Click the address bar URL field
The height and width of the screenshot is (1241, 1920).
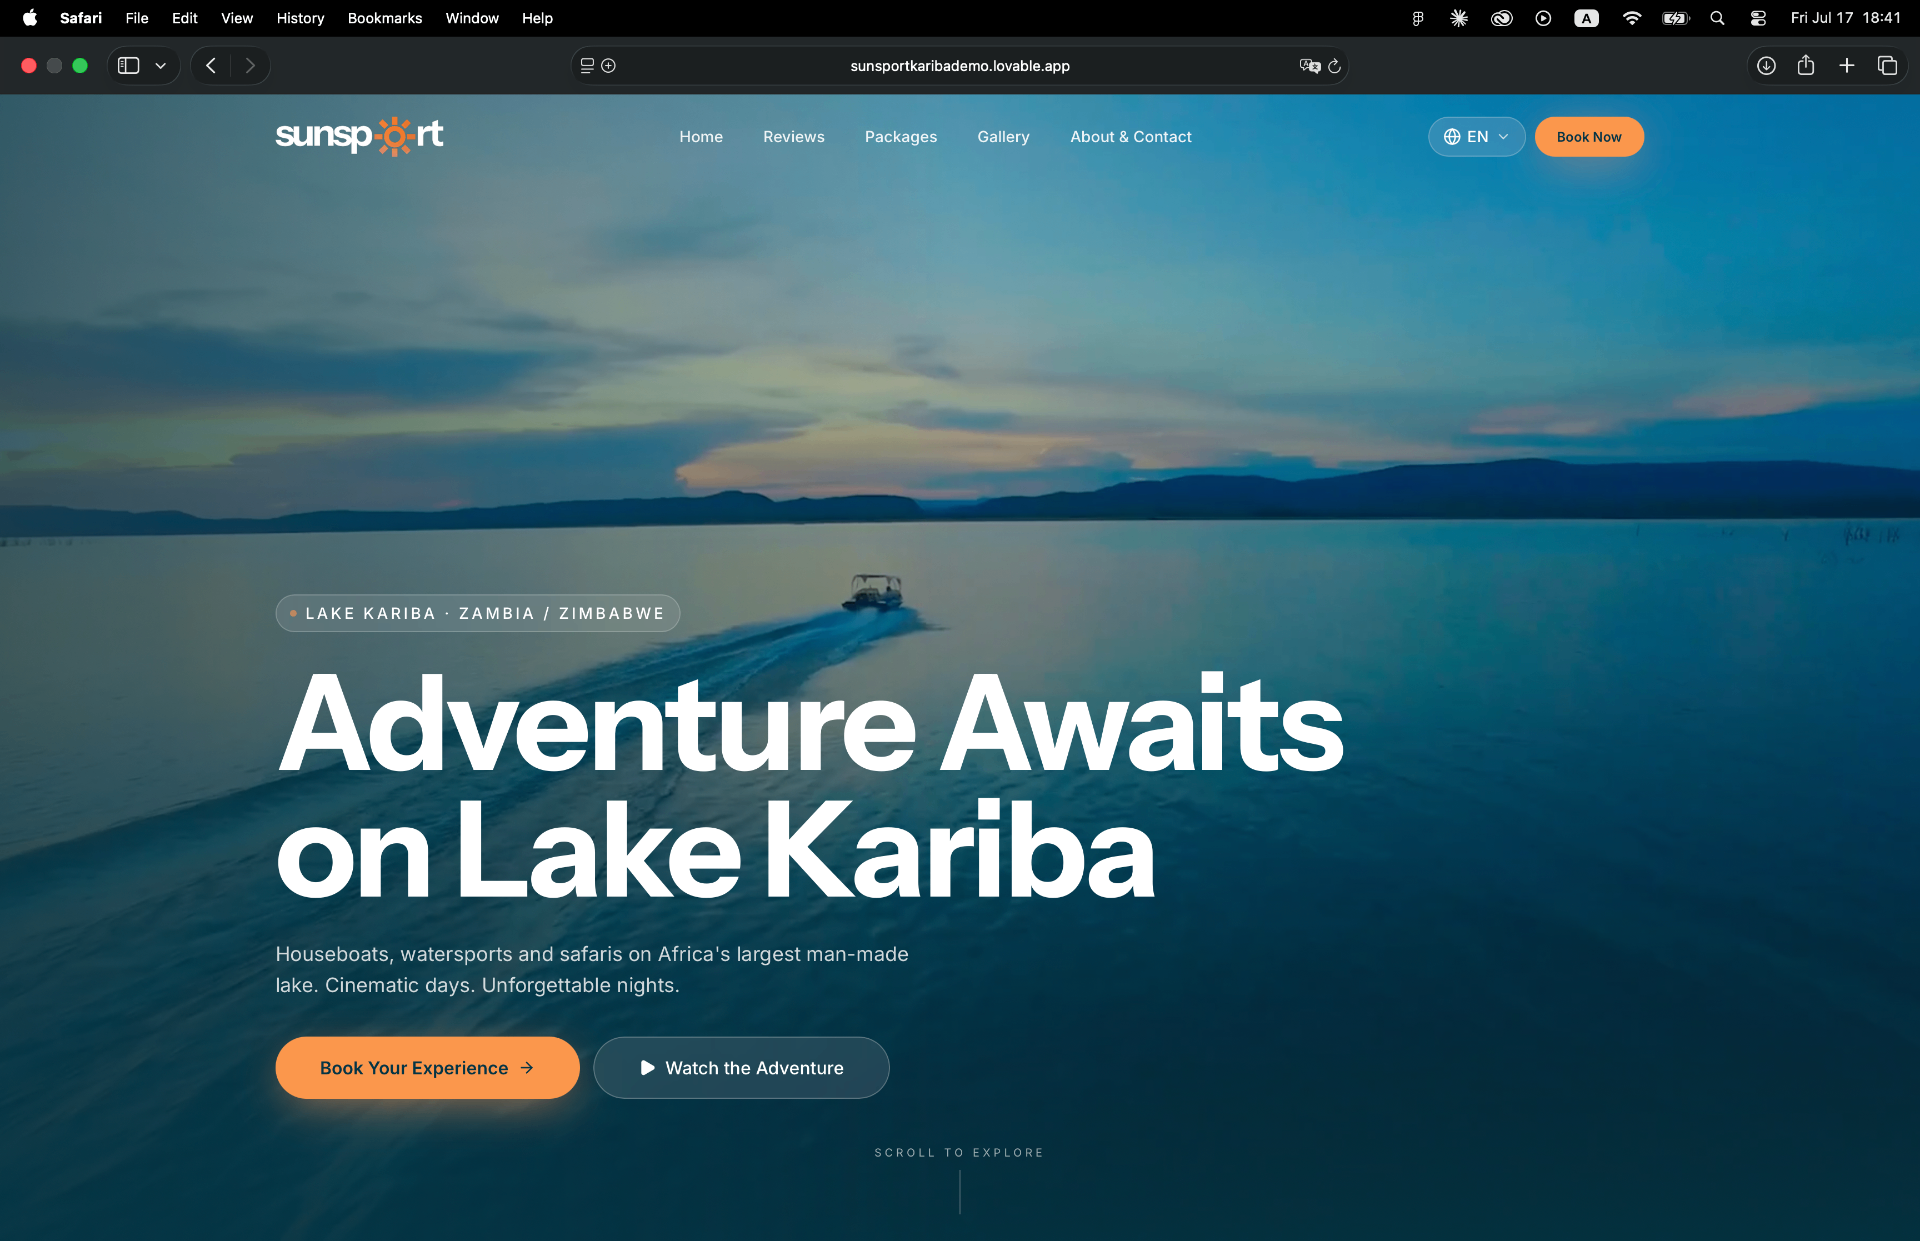960,66
